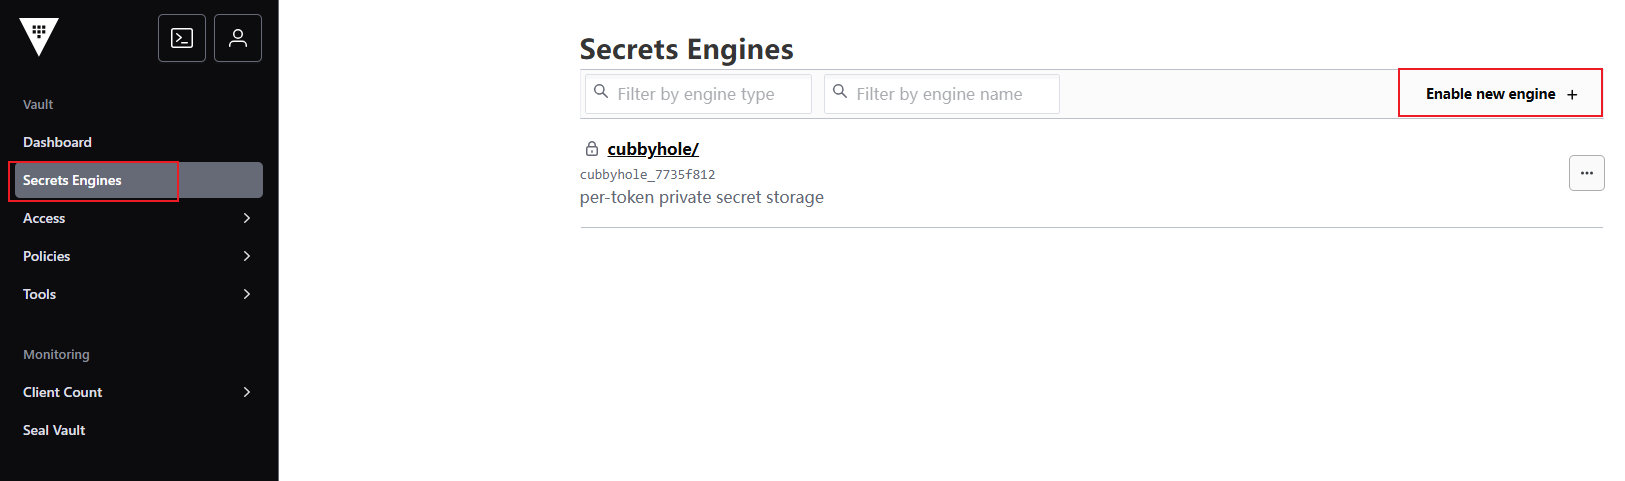The image size is (1625, 481).
Task: Click the engine type search magnifier icon
Action: click(x=601, y=92)
